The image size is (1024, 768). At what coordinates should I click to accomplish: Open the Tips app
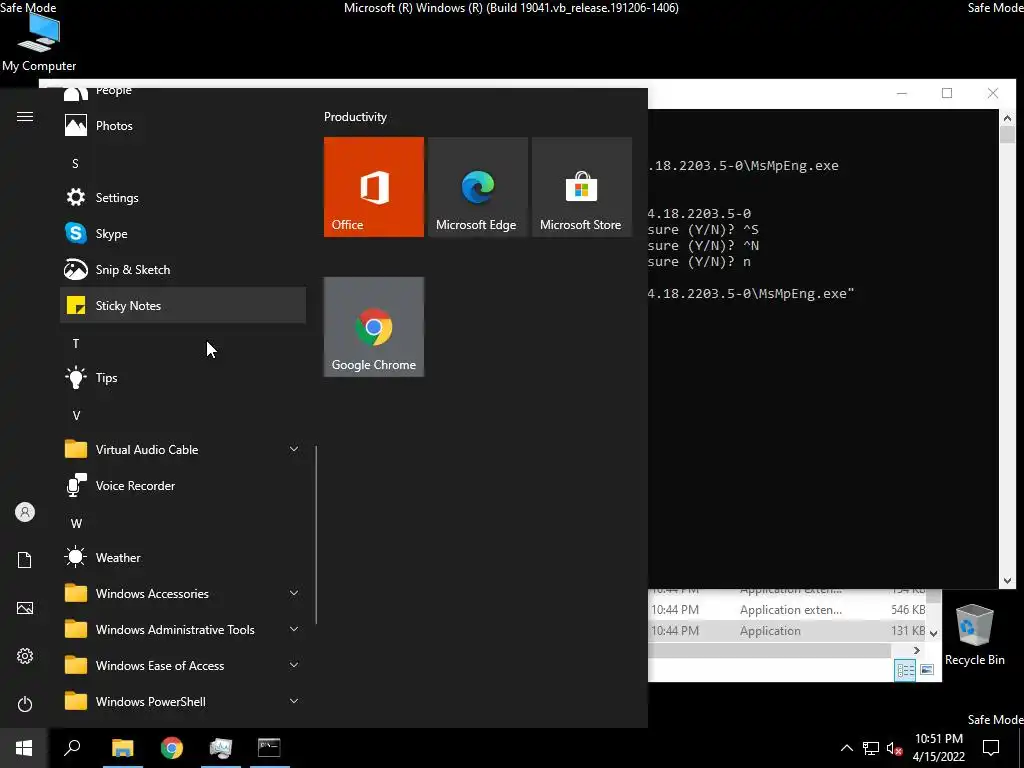[x=183, y=377]
